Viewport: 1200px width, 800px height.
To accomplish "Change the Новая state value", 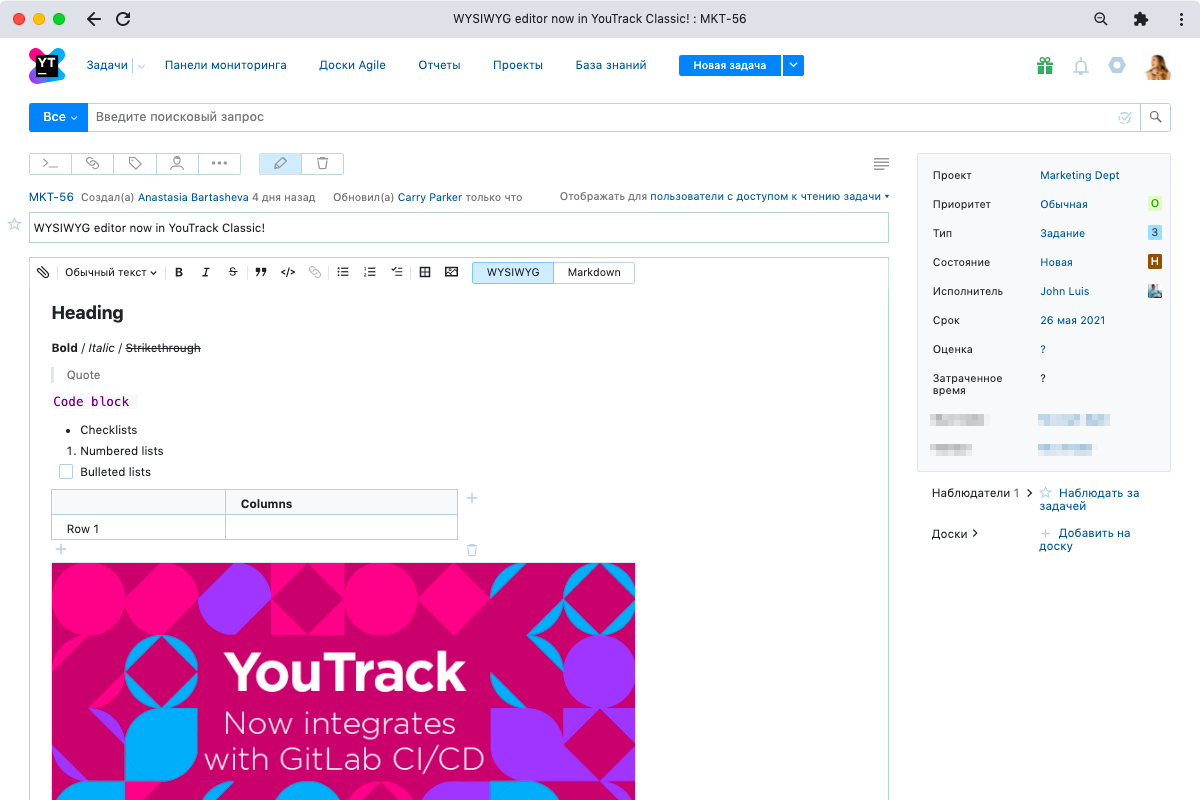I will pyautogui.click(x=1056, y=262).
